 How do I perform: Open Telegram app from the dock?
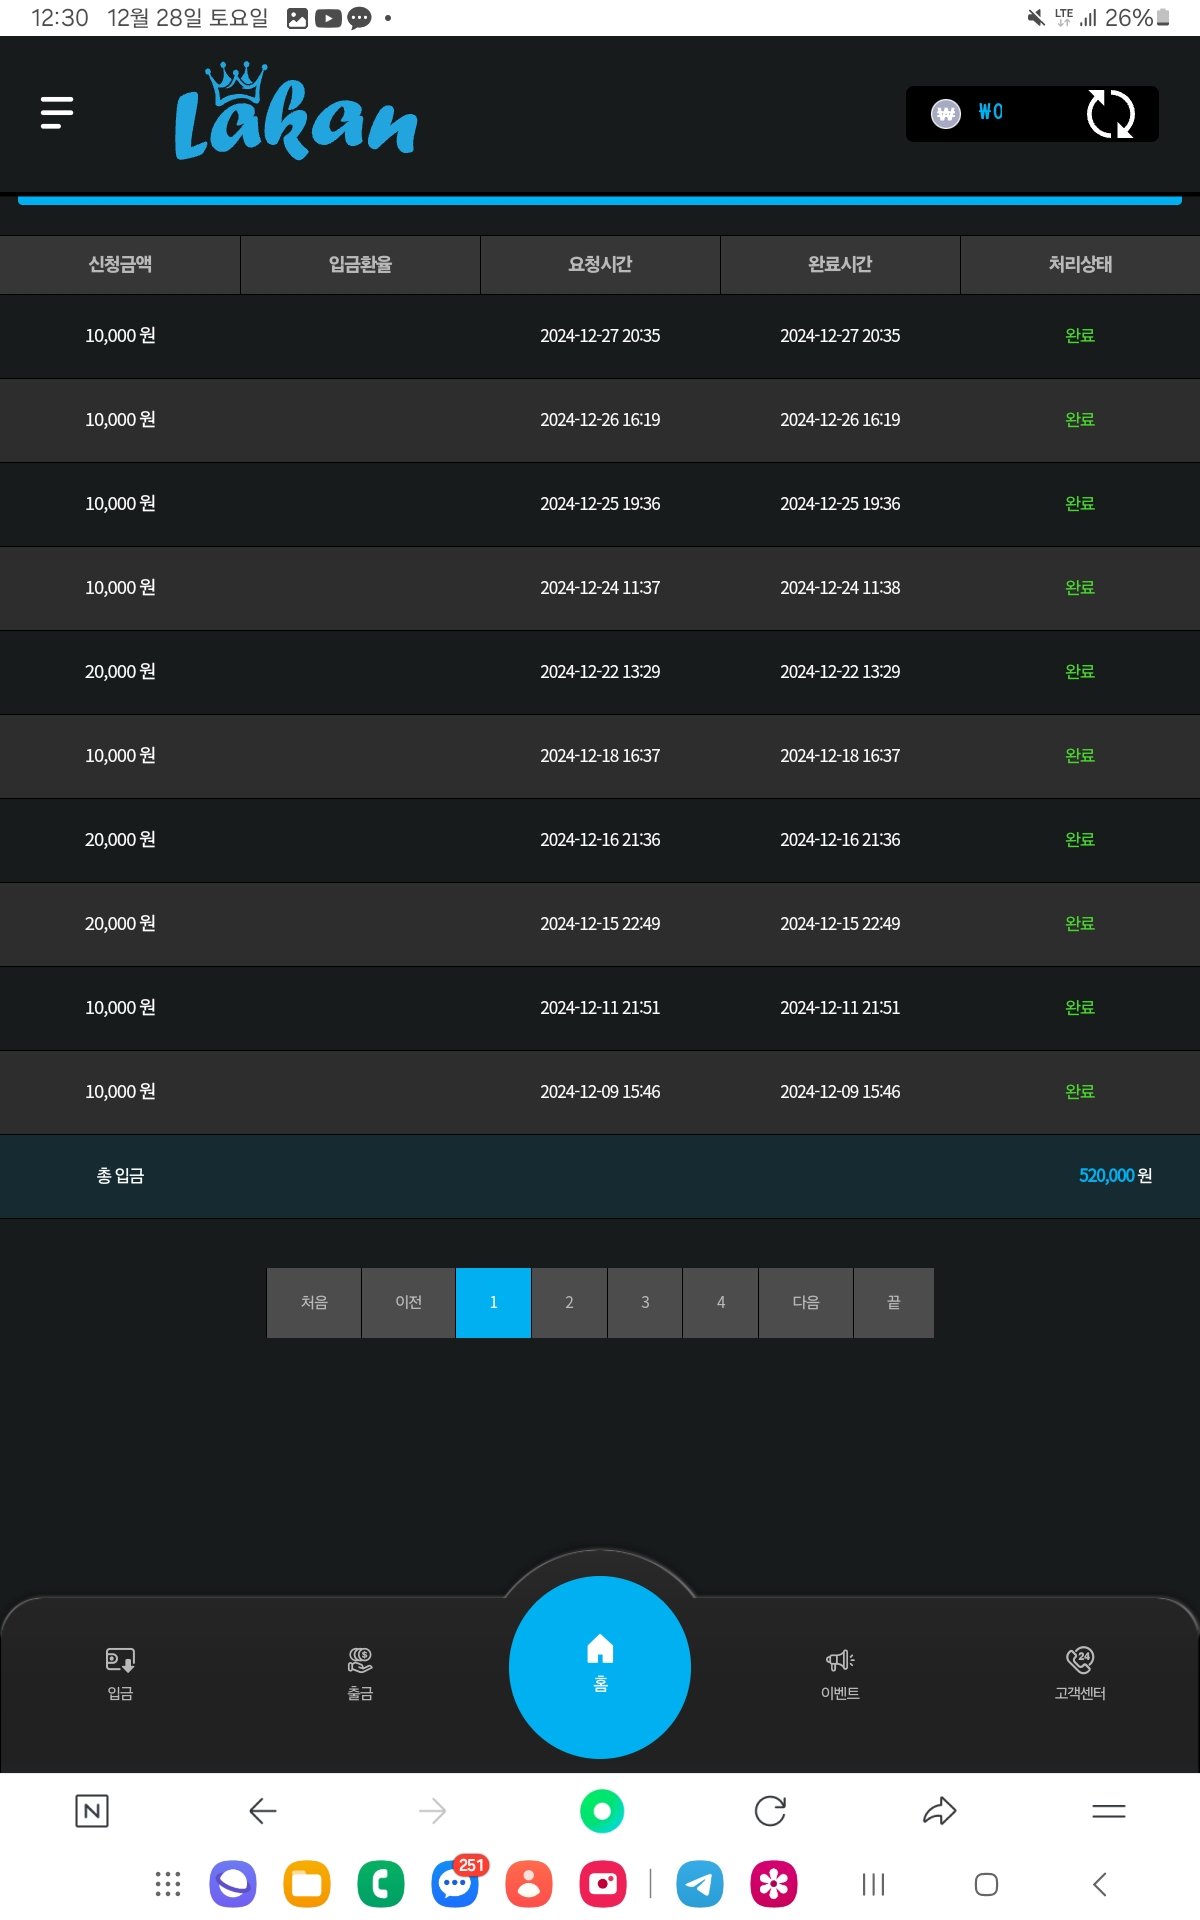tap(700, 1885)
